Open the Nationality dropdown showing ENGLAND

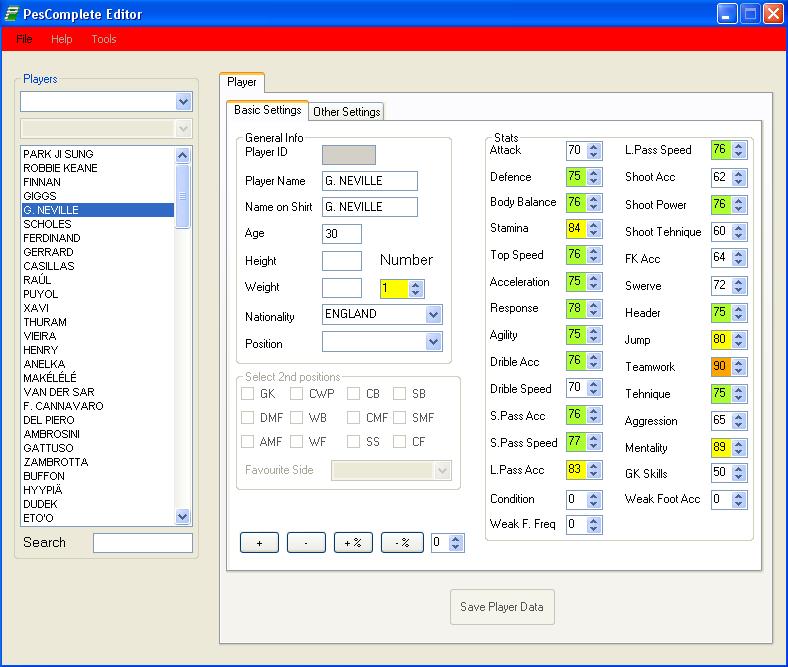[433, 315]
